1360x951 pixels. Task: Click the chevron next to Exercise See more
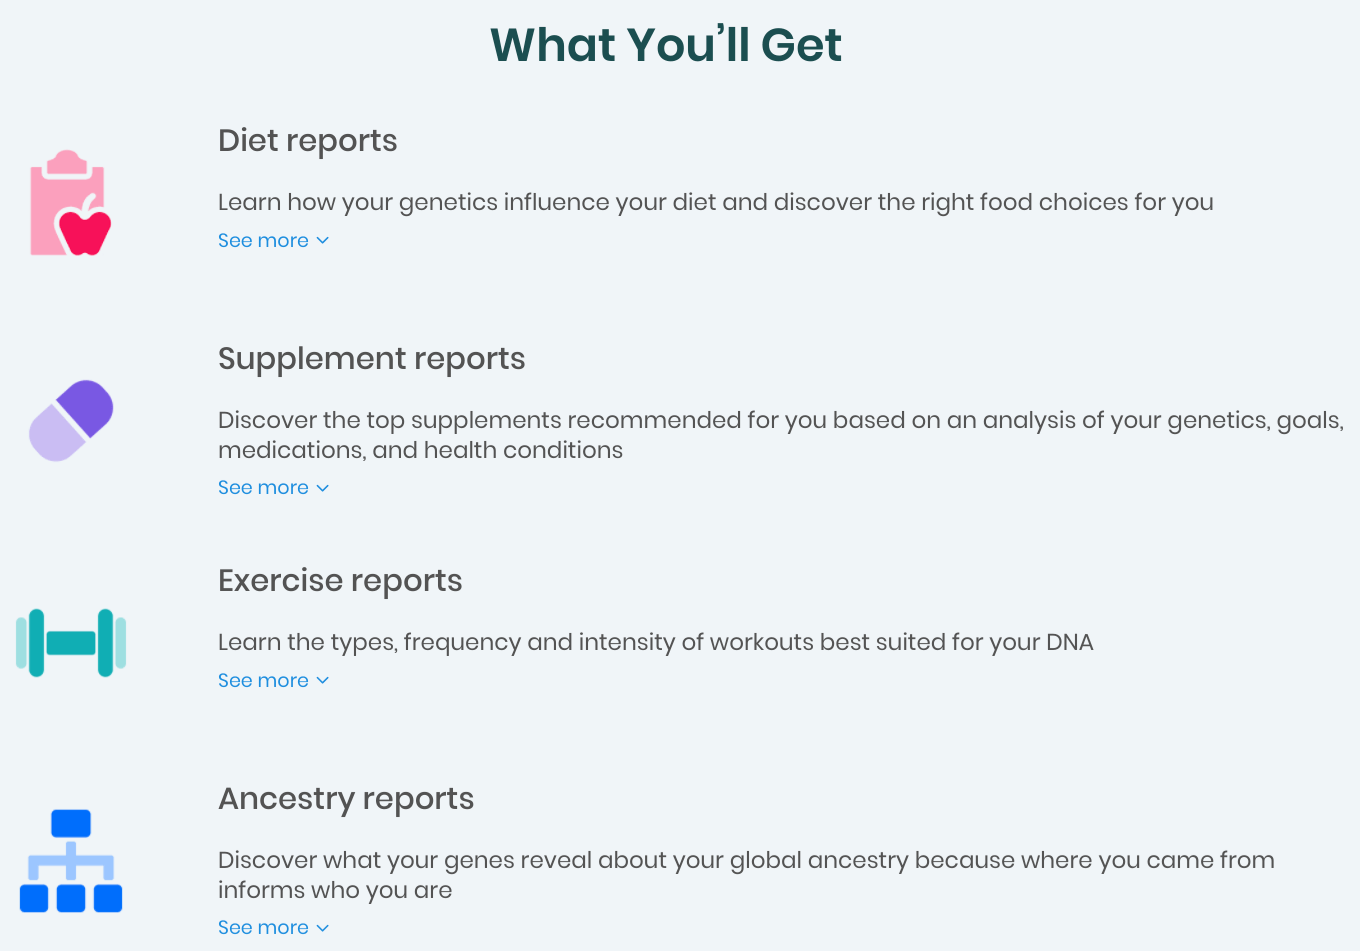click(322, 681)
